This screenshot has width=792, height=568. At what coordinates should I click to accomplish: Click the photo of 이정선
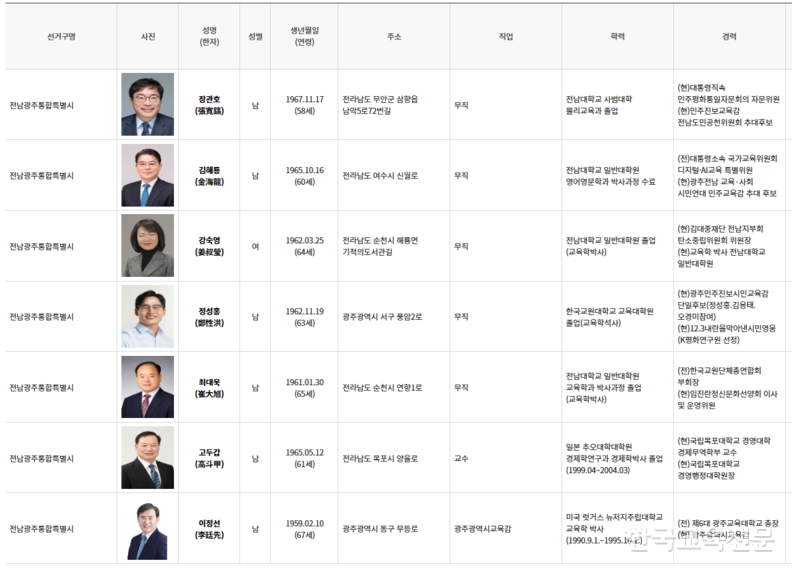click(x=147, y=529)
